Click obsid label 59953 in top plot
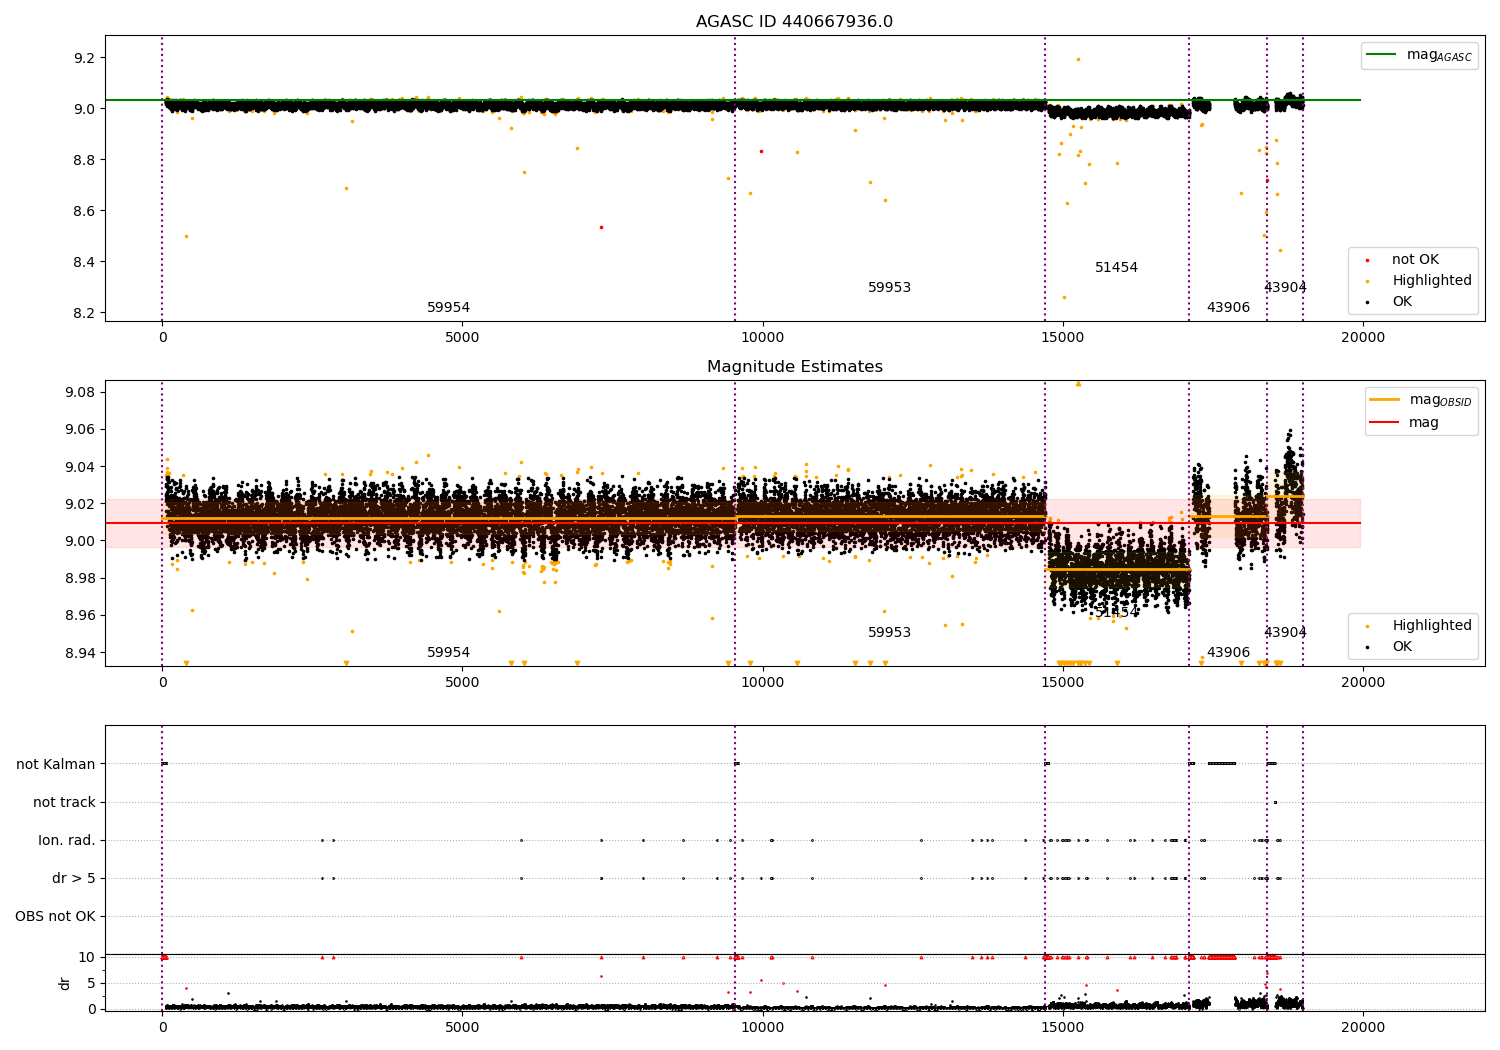The image size is (1500, 1050). point(889,288)
